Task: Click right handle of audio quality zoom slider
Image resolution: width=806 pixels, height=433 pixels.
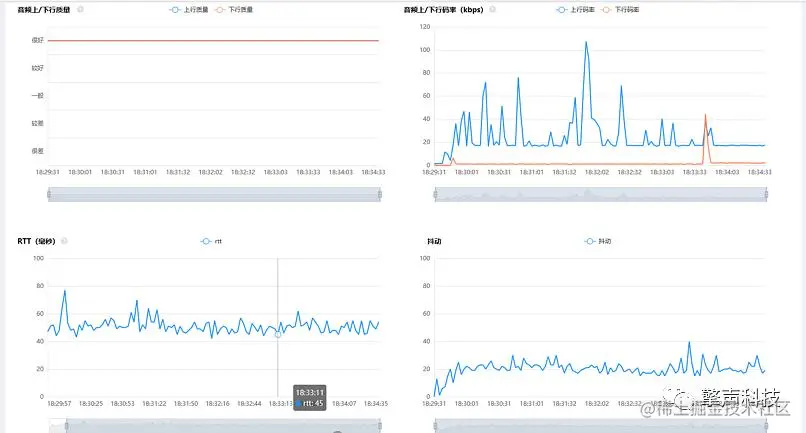Action: tap(380, 194)
